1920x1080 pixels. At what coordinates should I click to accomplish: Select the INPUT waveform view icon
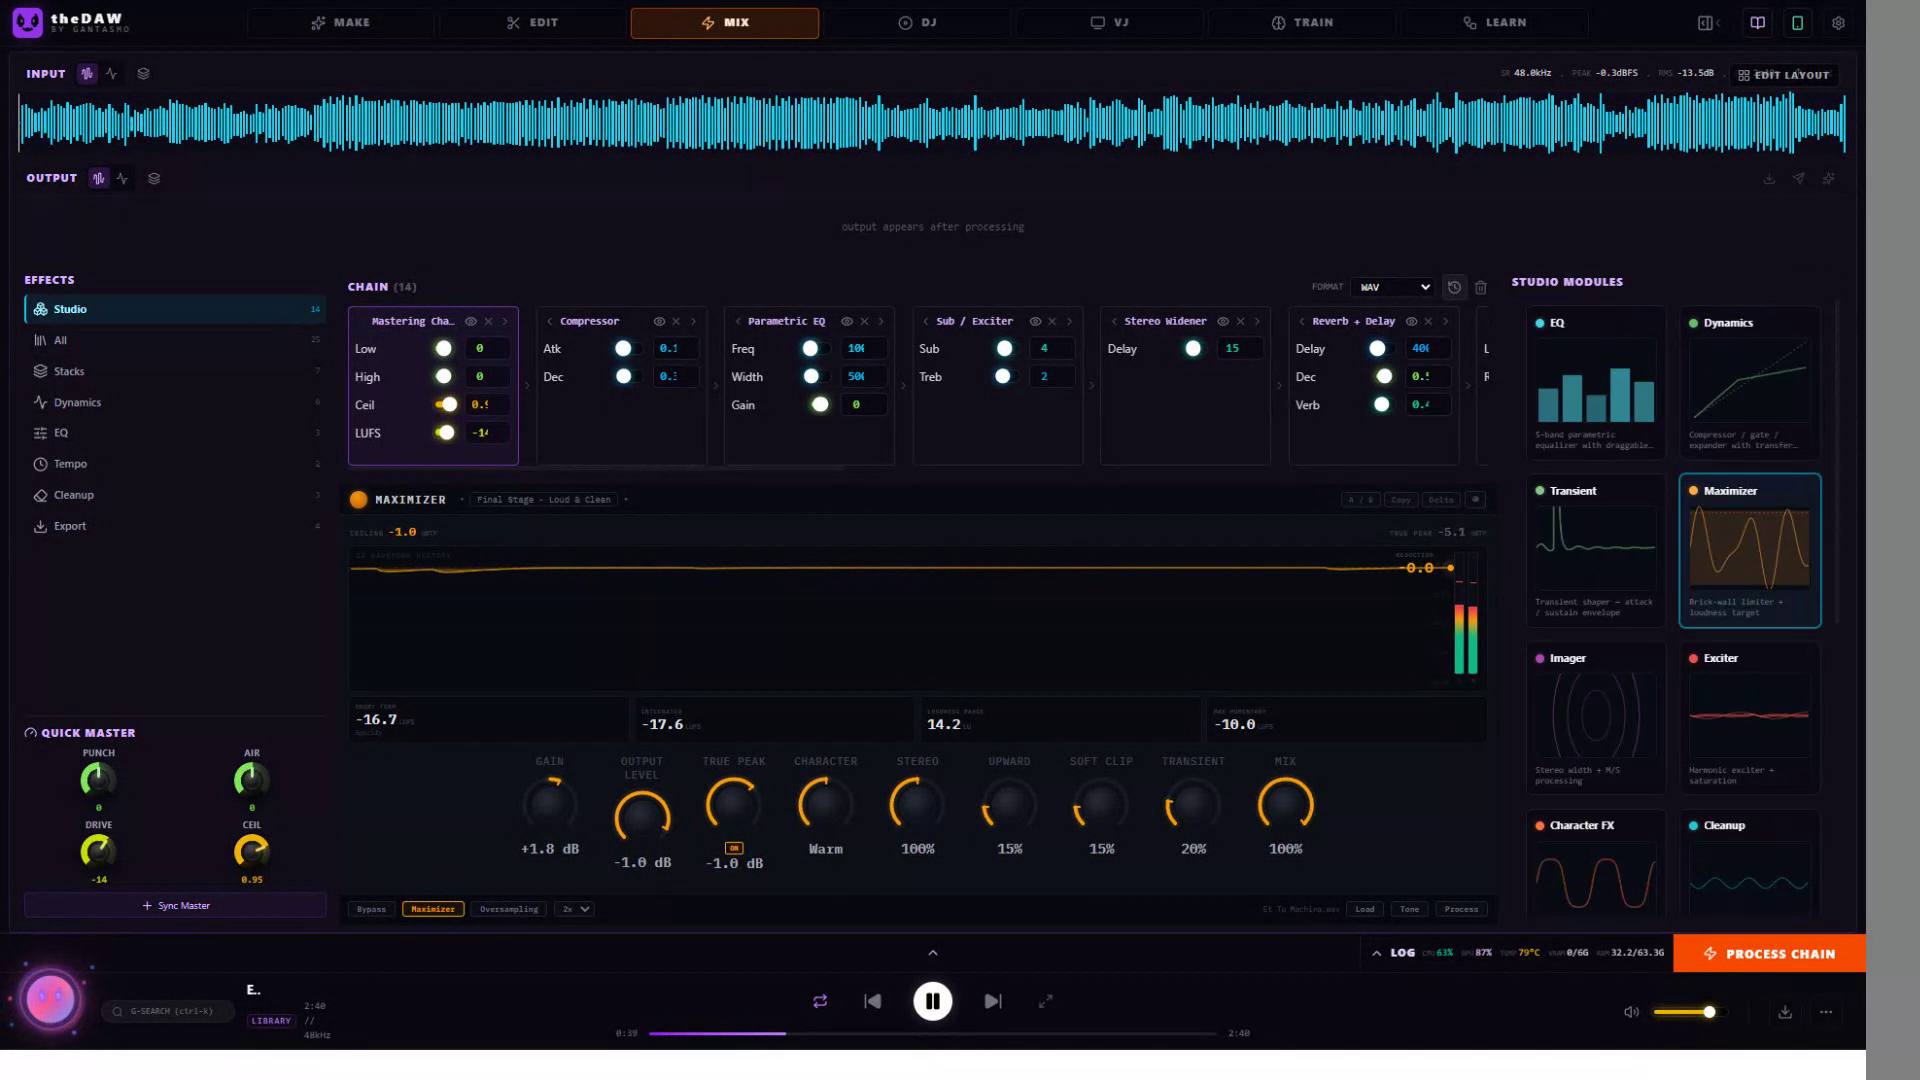(x=87, y=74)
